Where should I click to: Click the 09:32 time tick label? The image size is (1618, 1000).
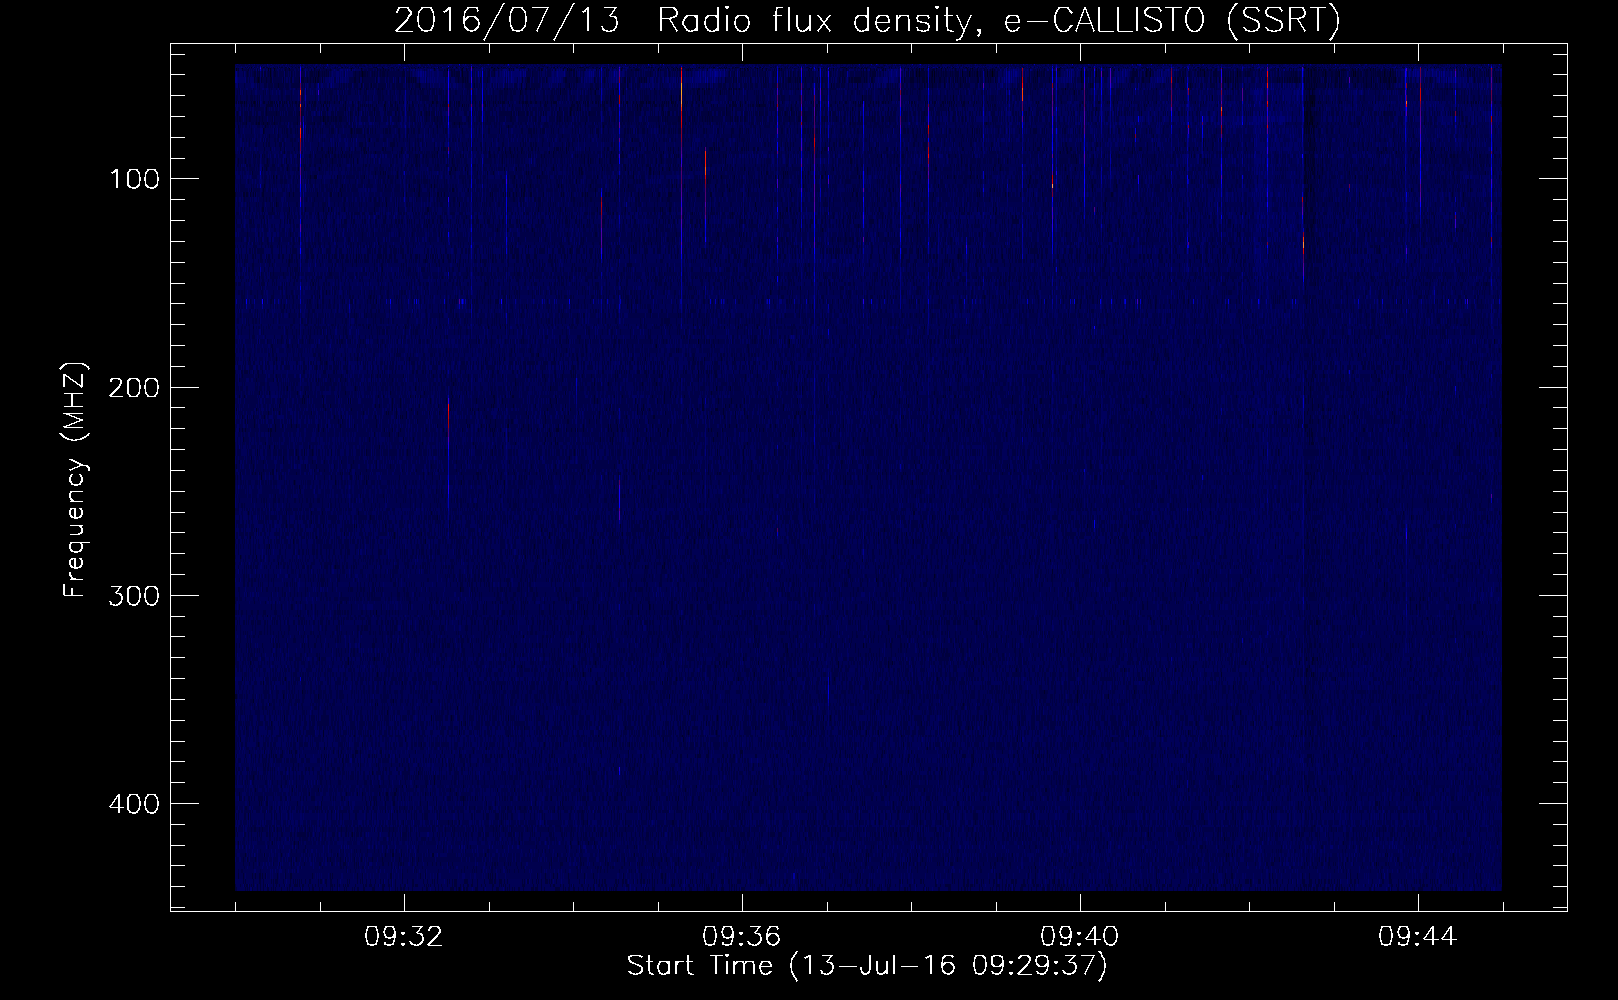(404, 937)
